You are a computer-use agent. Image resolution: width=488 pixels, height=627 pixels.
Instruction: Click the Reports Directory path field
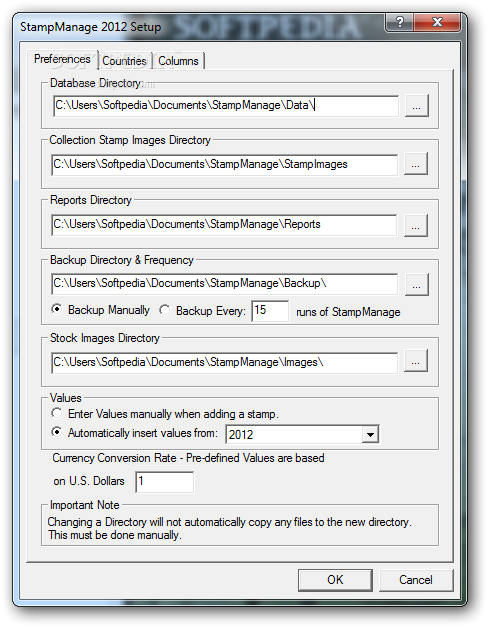click(x=224, y=225)
